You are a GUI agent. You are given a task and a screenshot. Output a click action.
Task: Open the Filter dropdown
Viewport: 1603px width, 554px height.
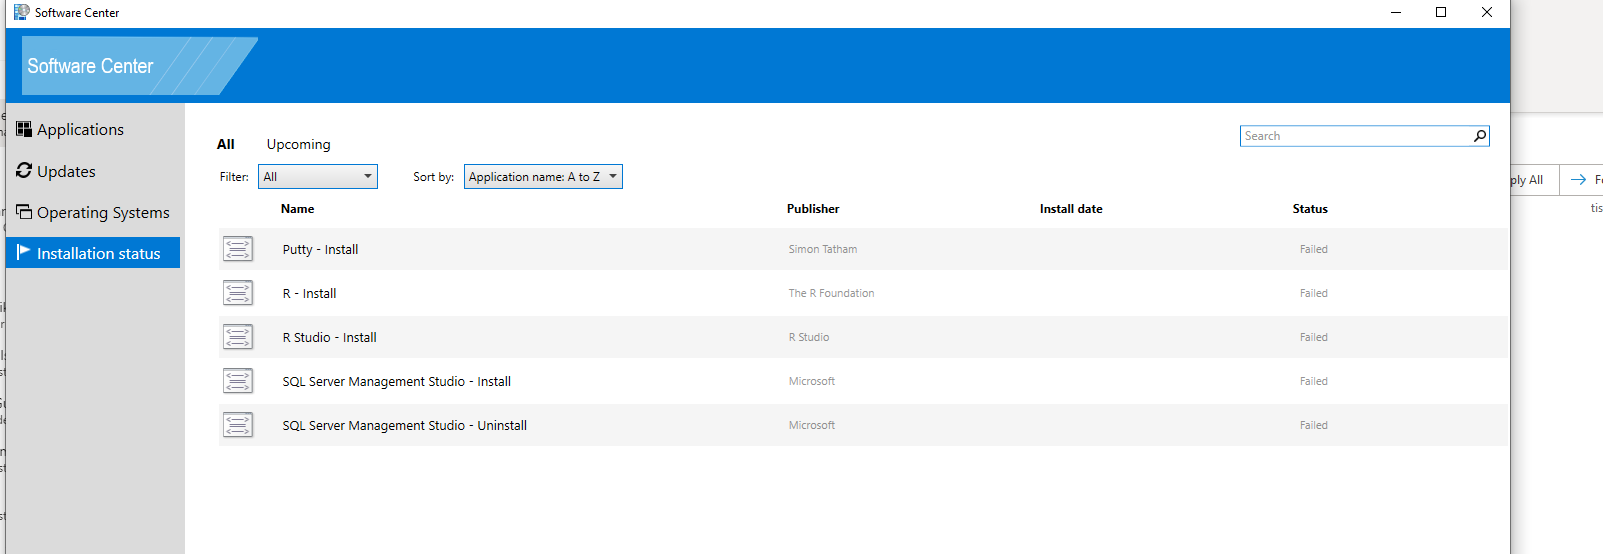[318, 177]
